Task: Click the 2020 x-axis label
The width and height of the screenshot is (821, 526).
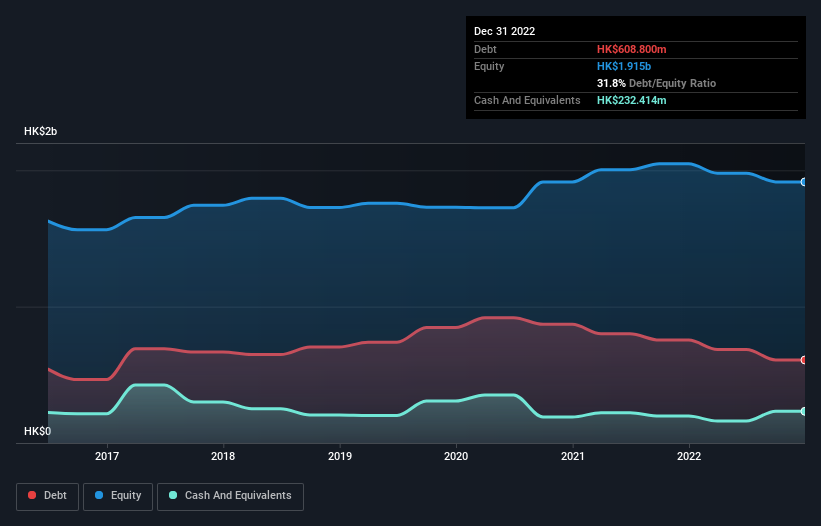Action: pos(456,456)
